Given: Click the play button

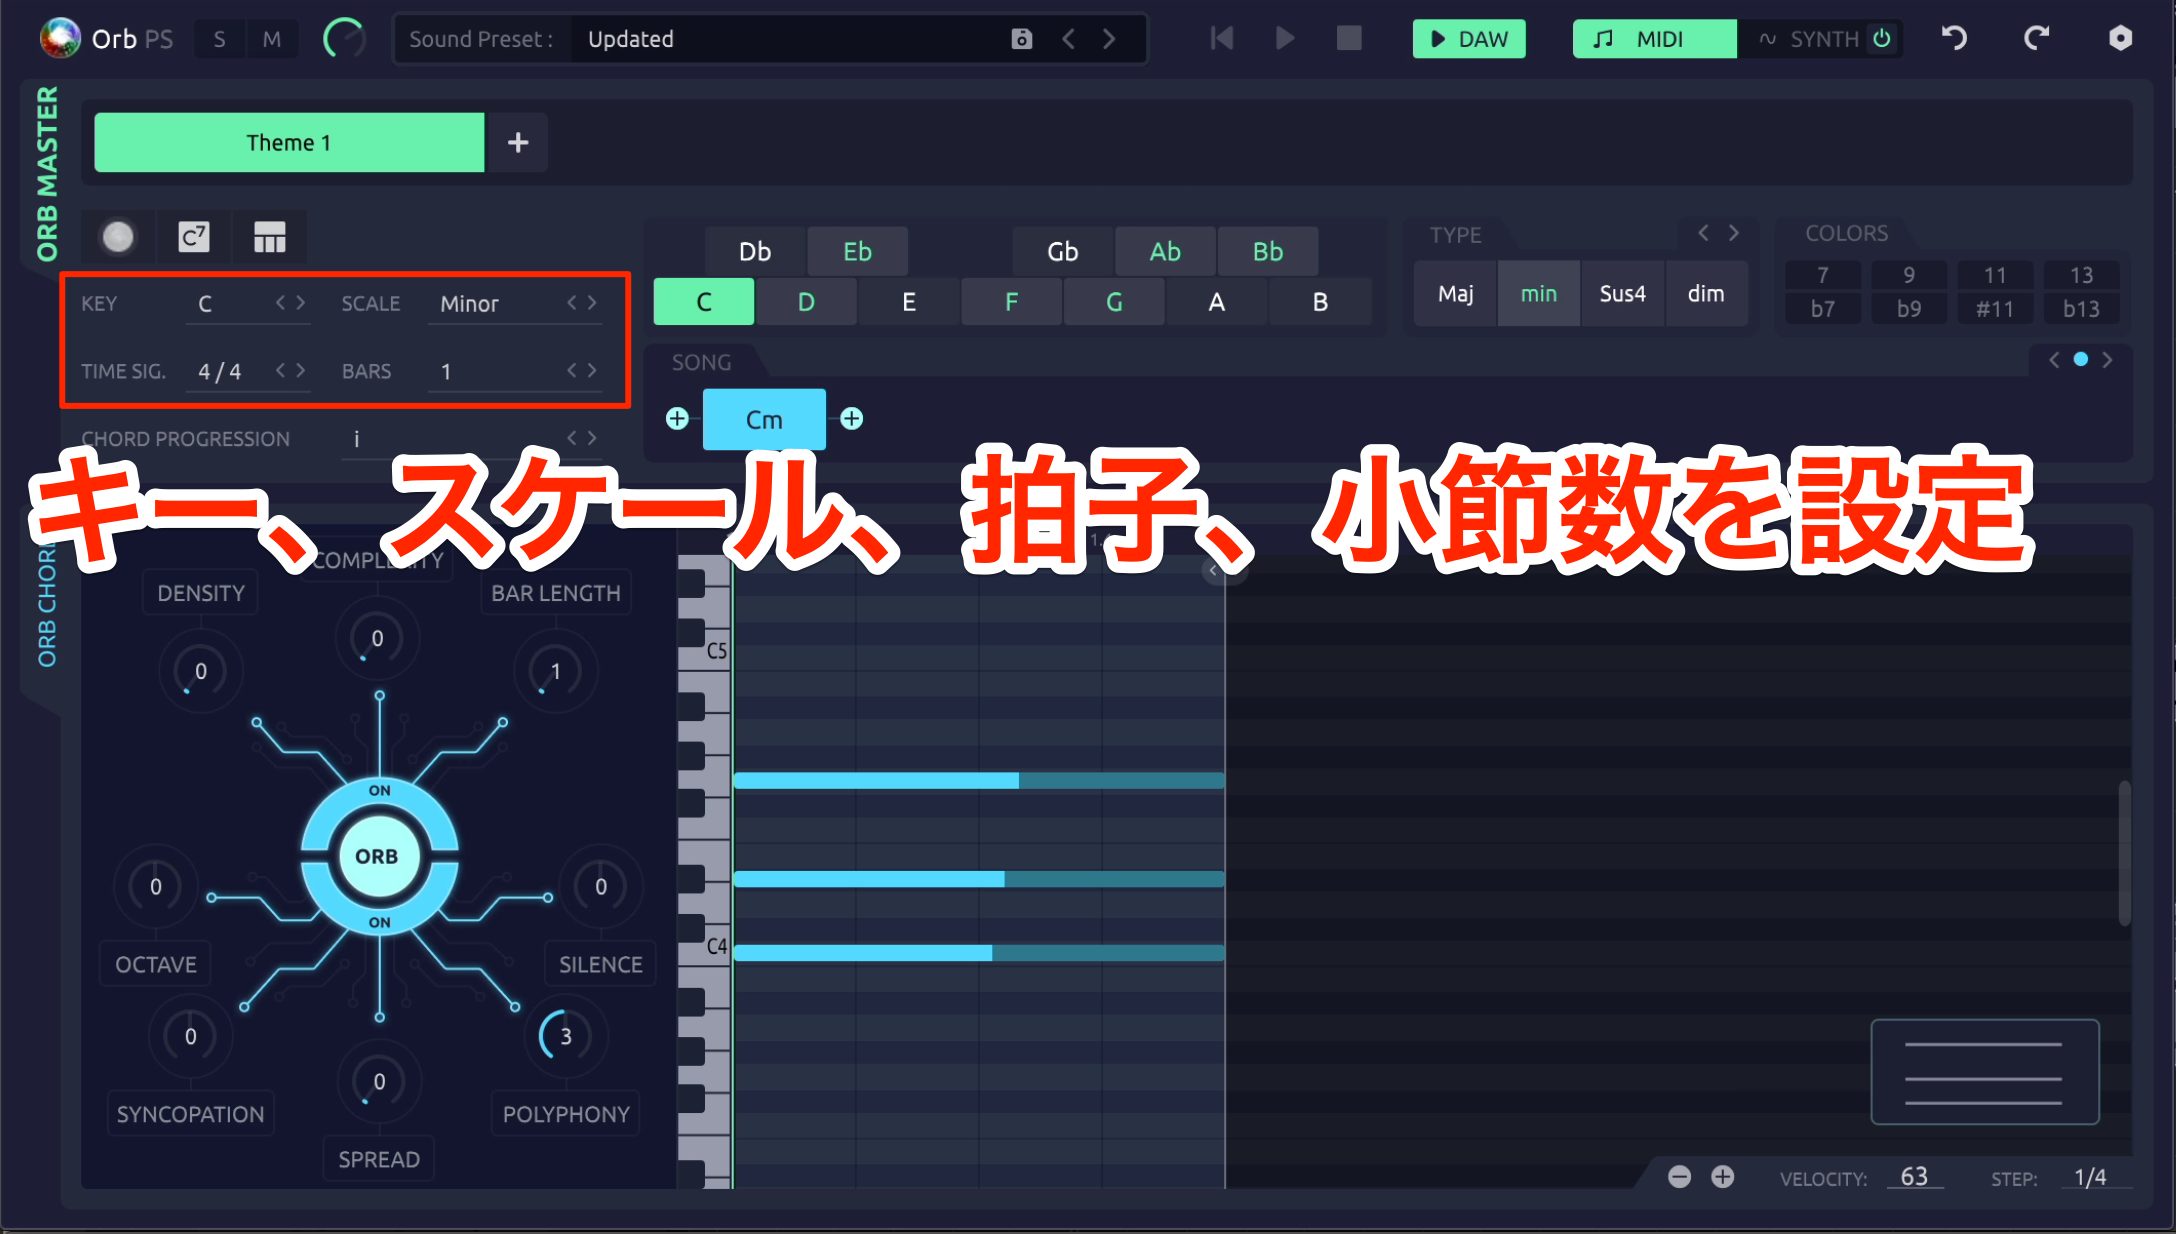Looking at the screenshot, I should [1285, 39].
